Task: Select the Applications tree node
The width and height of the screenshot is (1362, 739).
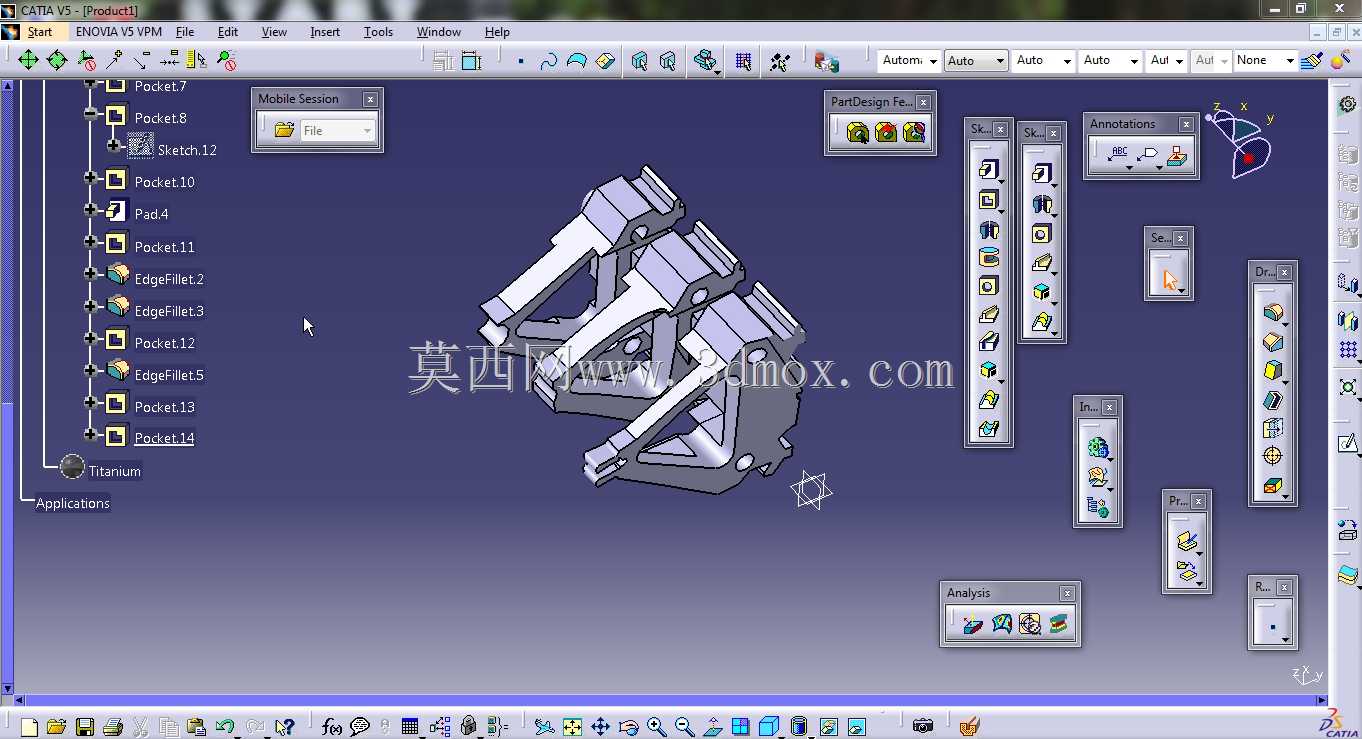Action: click(73, 503)
